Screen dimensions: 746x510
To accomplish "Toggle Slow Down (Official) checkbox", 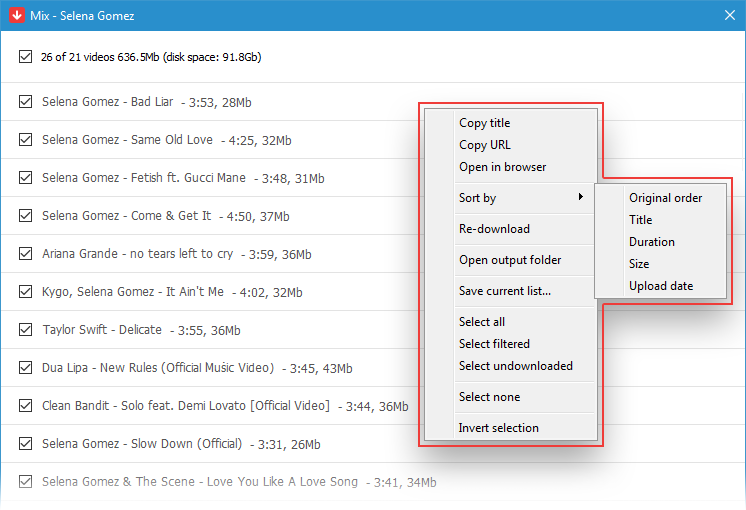I will (x=25, y=443).
